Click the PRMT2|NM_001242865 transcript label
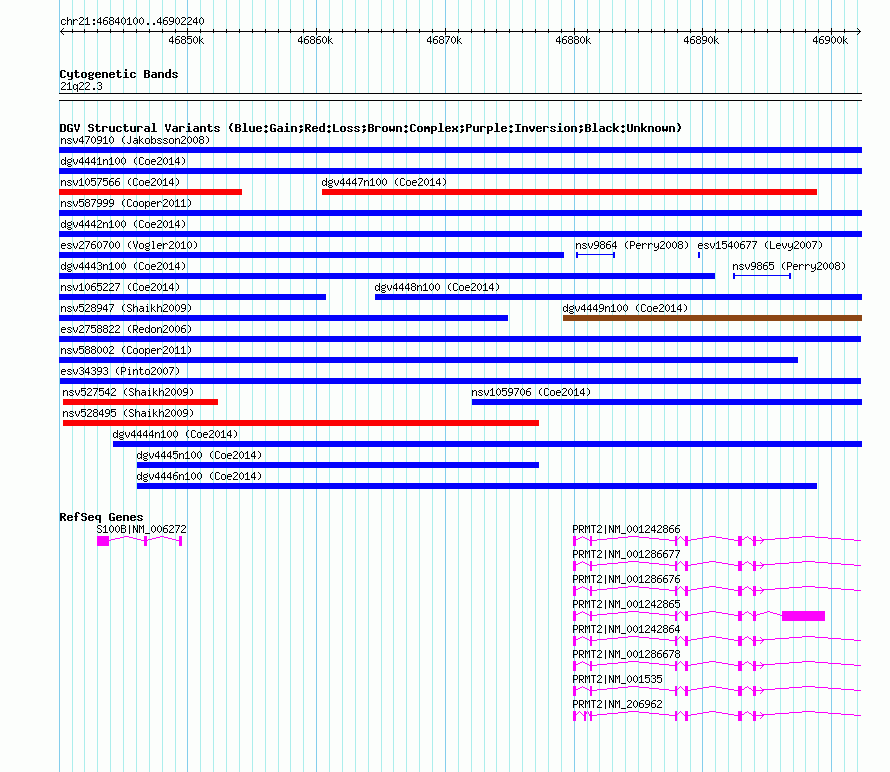Screen dimensions: 890x772 [x=626, y=604]
